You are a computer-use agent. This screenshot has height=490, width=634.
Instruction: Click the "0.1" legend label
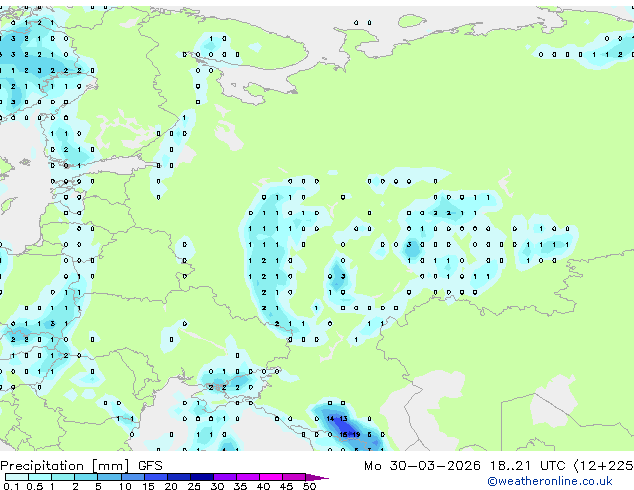coord(11,486)
